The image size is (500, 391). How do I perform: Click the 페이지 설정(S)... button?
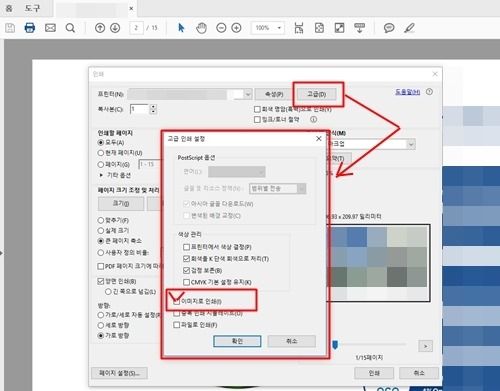coord(119,373)
